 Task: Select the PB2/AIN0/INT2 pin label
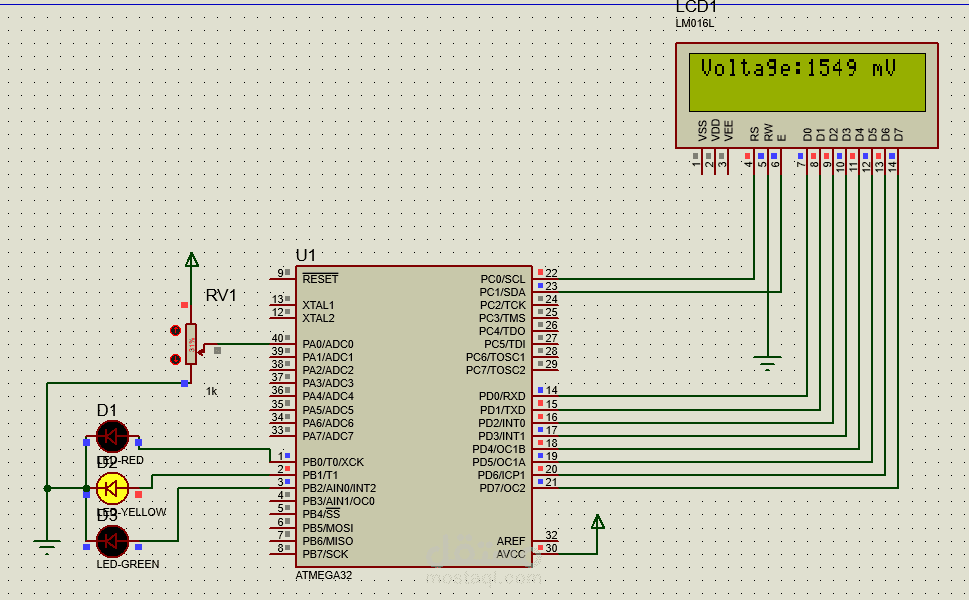coord(339,488)
